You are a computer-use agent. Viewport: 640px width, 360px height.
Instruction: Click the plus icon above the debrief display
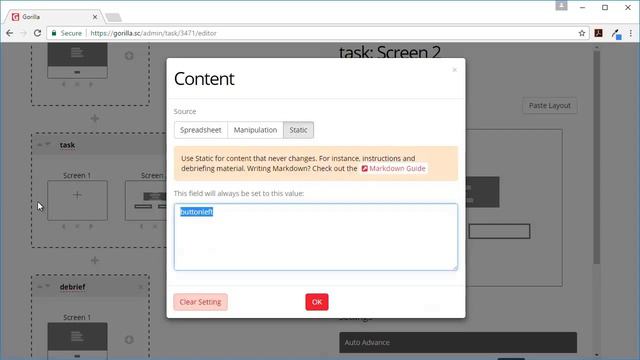click(x=95, y=260)
